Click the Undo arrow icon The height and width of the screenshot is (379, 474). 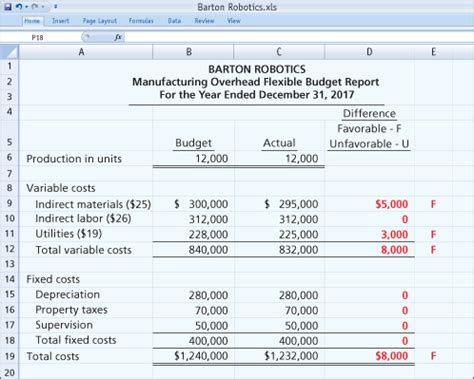click(19, 6)
